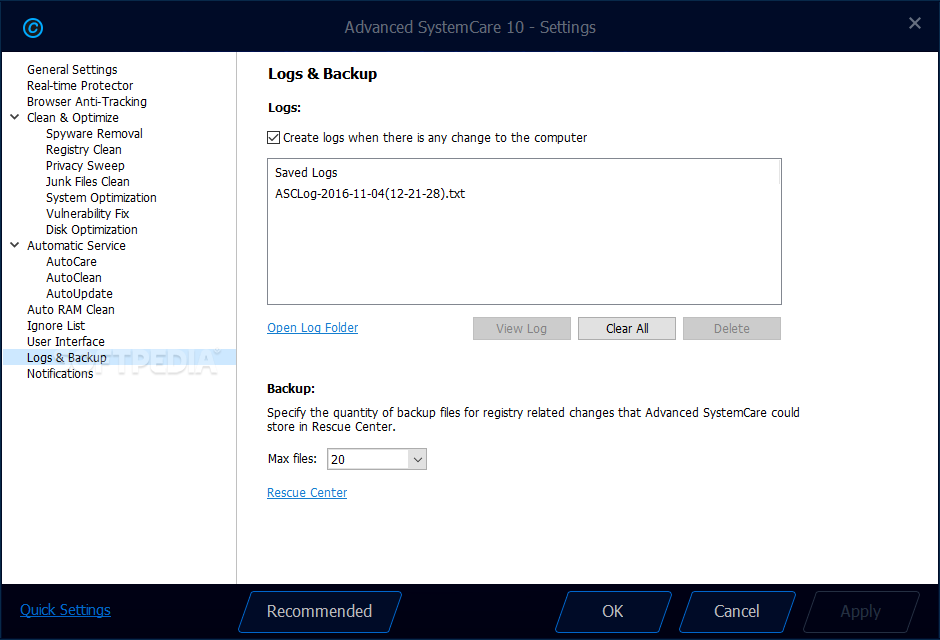Open the Rescue Center link
The height and width of the screenshot is (640, 940).
point(307,493)
